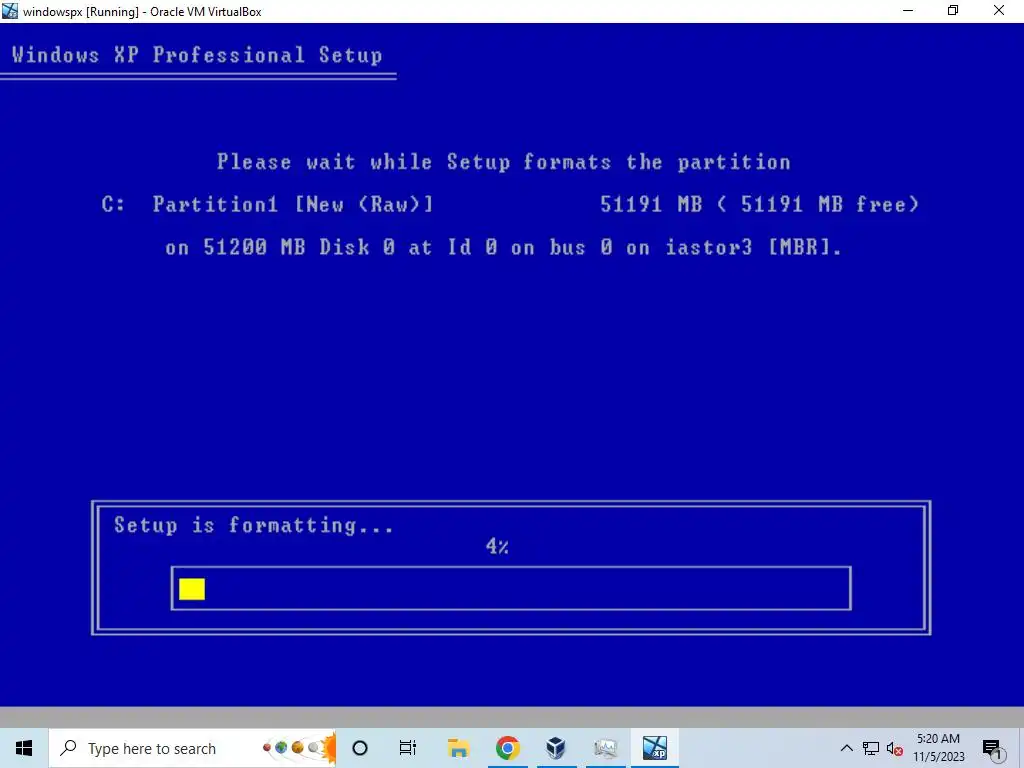The image size is (1024, 768).
Task: Click the Please wait while Setup formats line
Action: tap(504, 162)
